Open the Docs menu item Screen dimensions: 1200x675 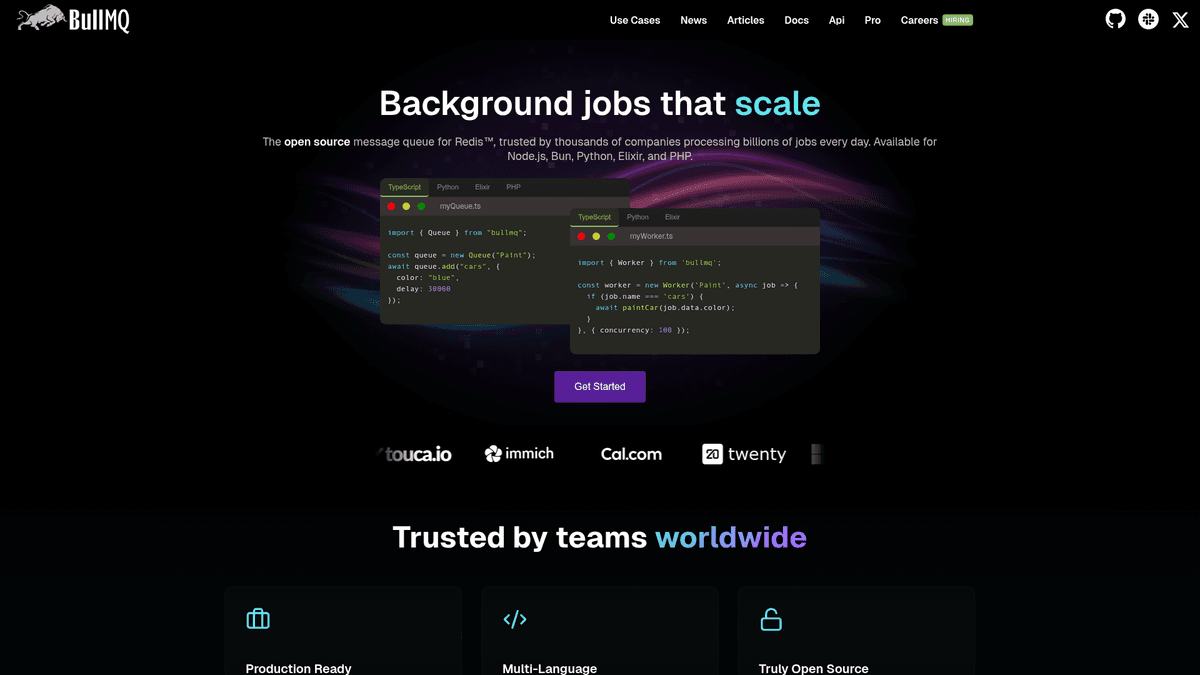click(796, 20)
